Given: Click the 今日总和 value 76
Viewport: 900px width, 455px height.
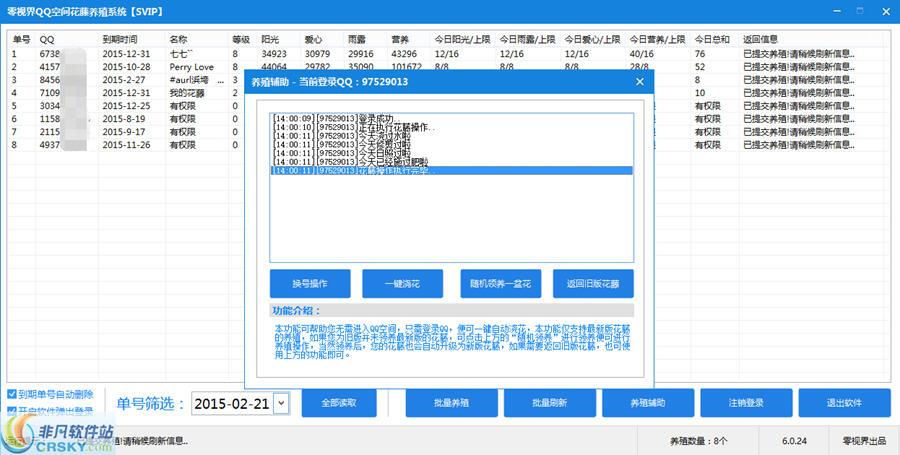Looking at the screenshot, I should pyautogui.click(x=700, y=54).
